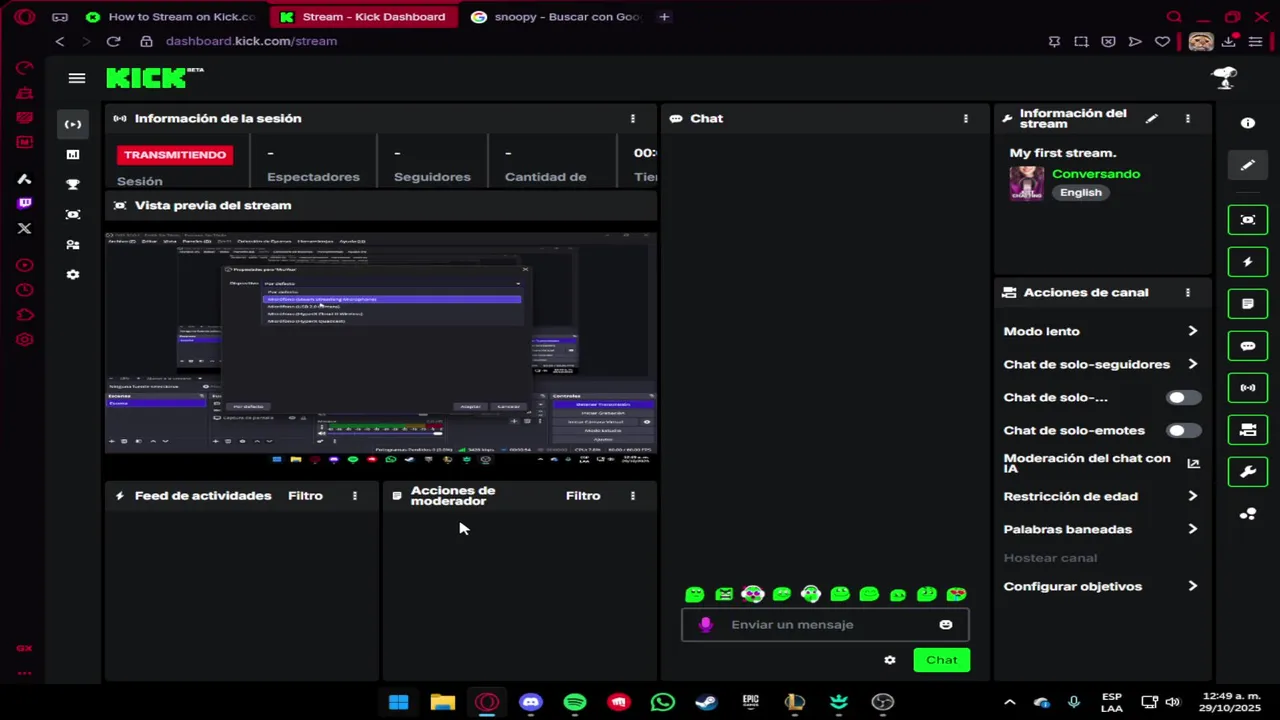Toggle the stream preview widget icon

pyautogui.click(x=1248, y=220)
